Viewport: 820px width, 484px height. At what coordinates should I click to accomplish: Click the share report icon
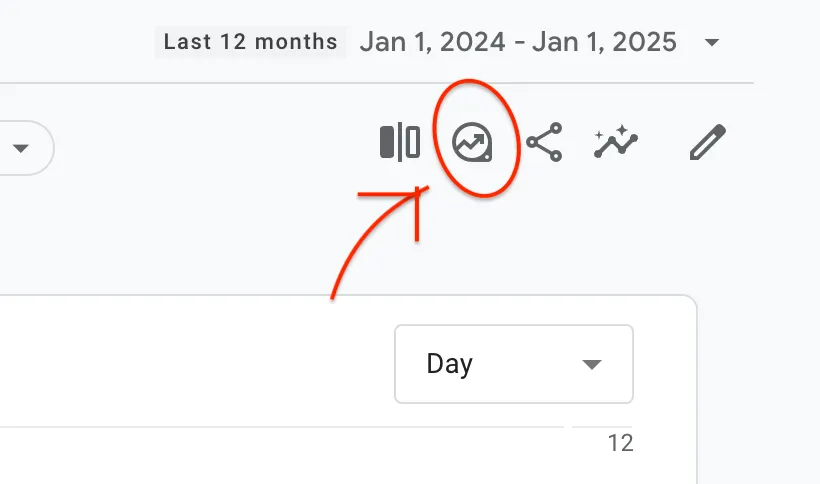coord(544,143)
